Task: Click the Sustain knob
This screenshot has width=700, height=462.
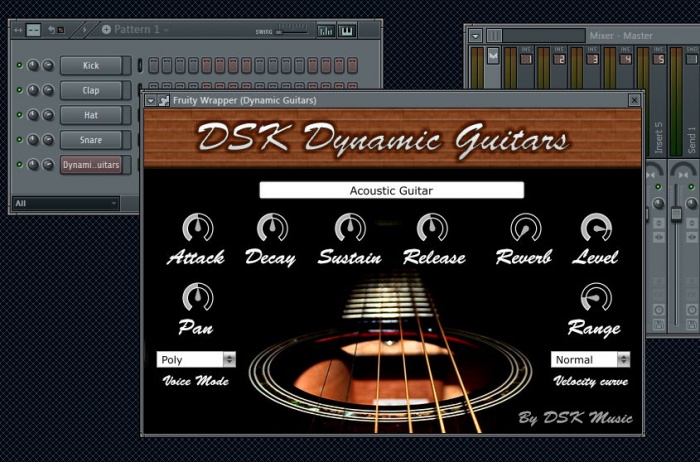Action: pyautogui.click(x=350, y=228)
